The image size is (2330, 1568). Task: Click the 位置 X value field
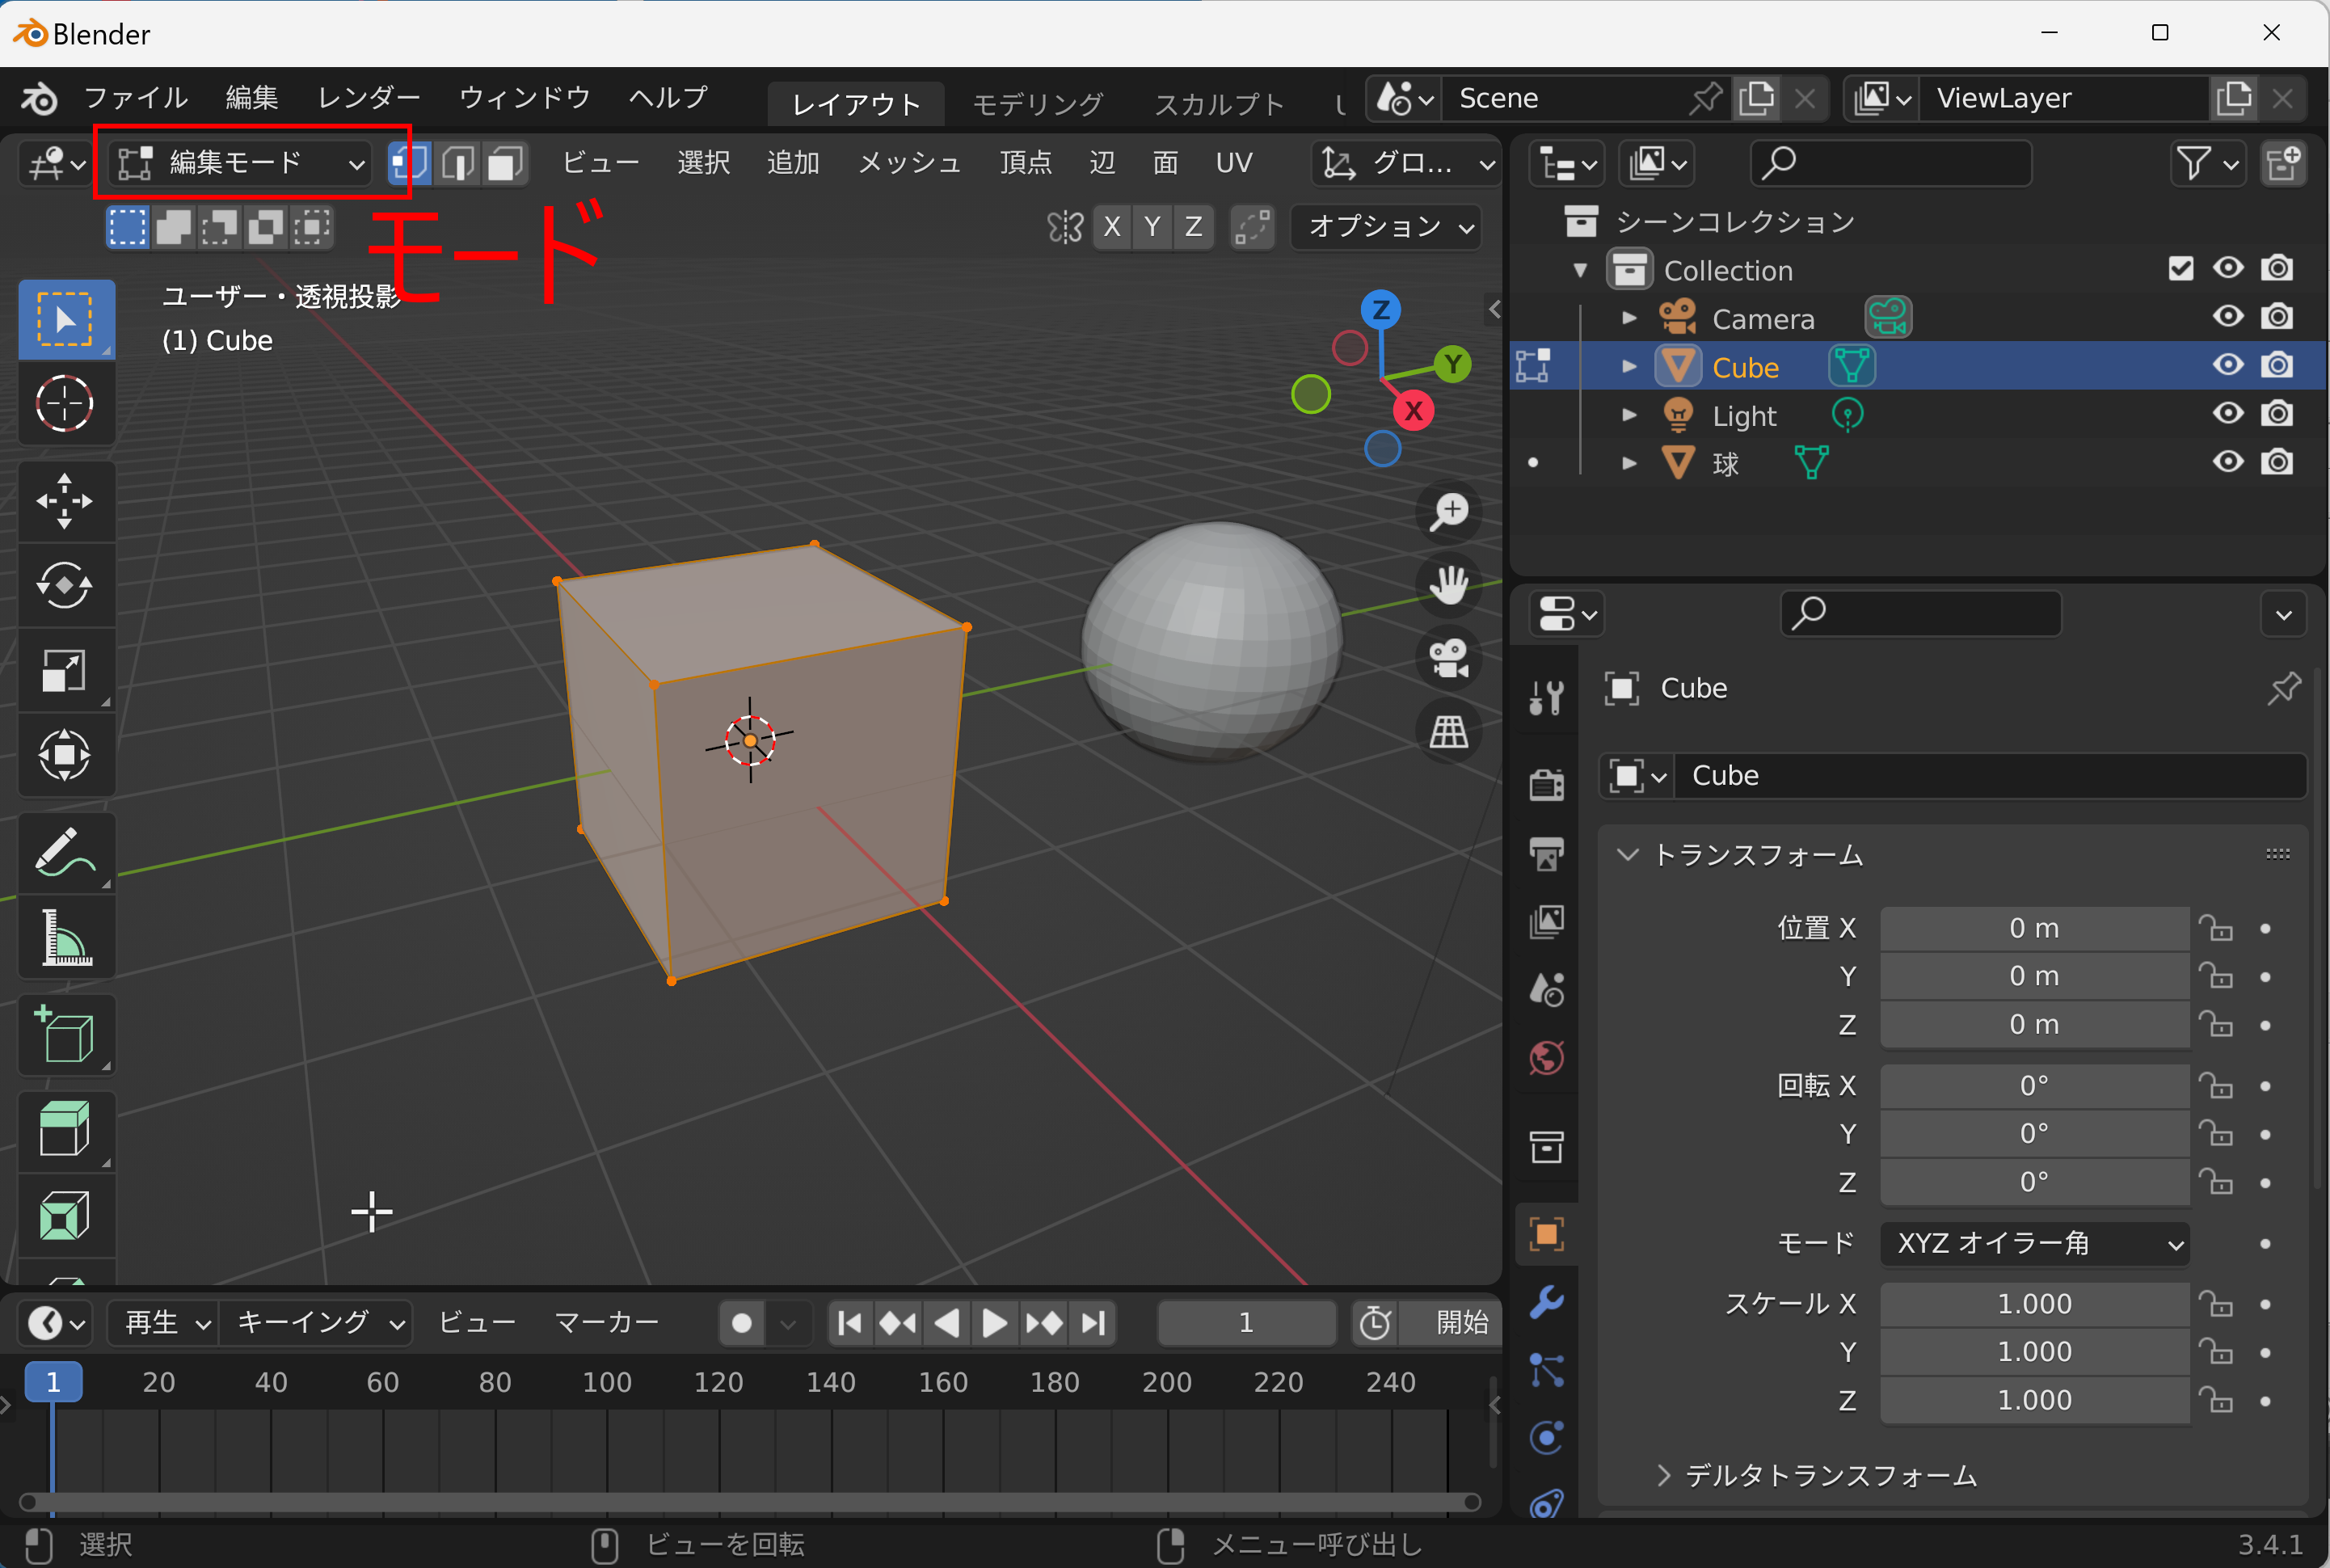[2034, 929]
